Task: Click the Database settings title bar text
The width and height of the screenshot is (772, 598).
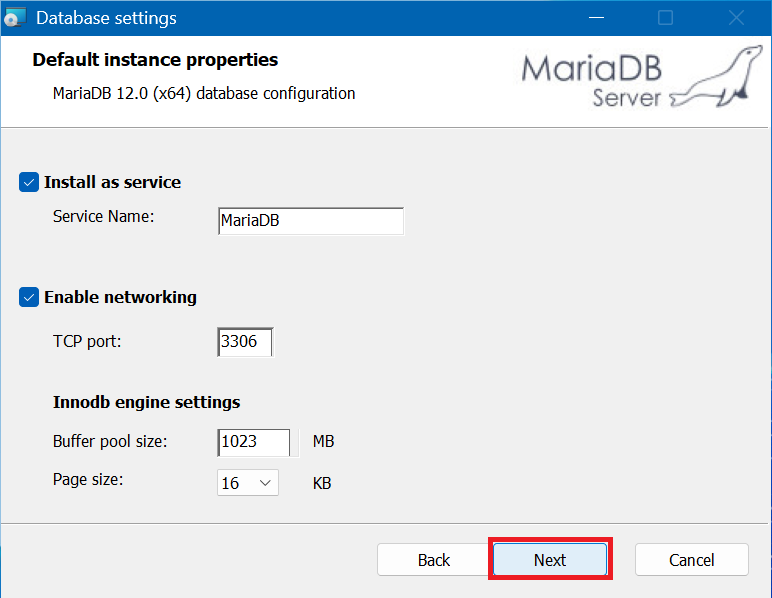Action: (106, 18)
